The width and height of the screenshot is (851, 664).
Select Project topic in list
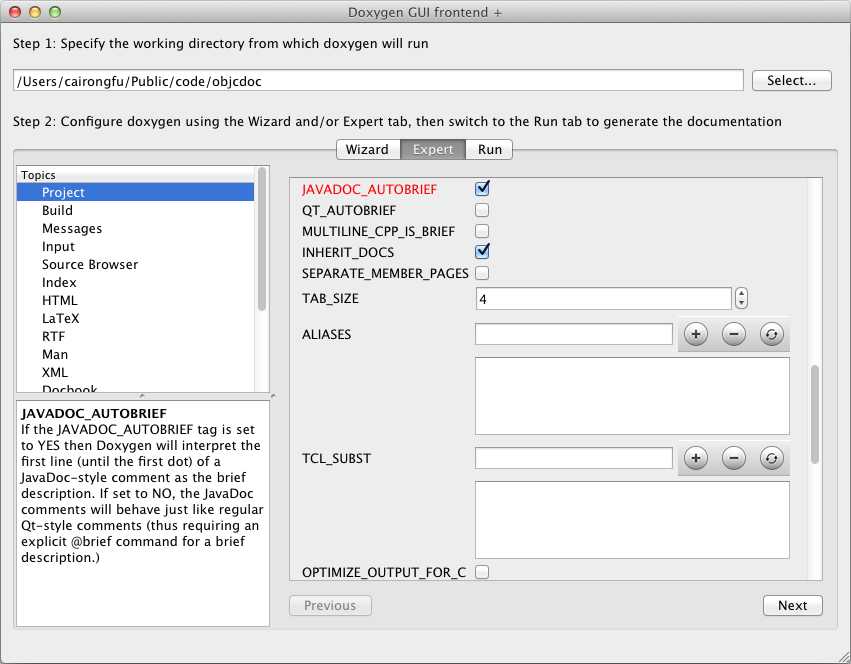pyautogui.click(x=135, y=192)
